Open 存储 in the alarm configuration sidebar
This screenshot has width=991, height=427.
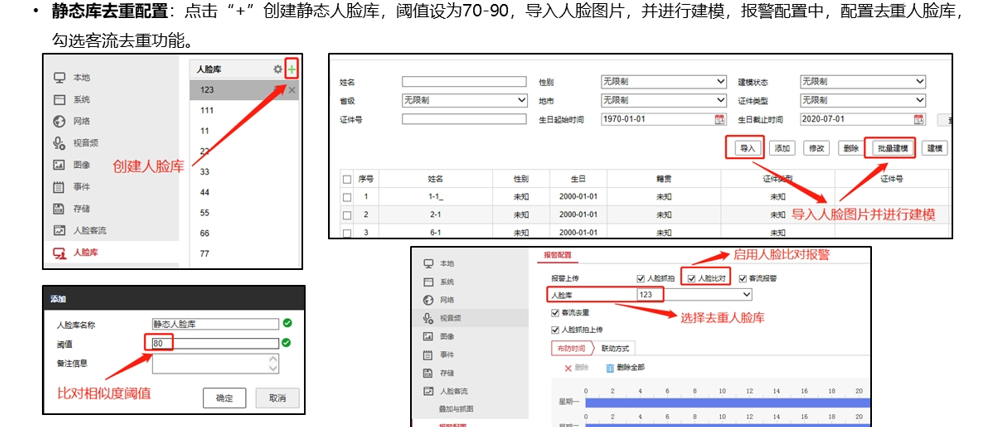(447, 373)
